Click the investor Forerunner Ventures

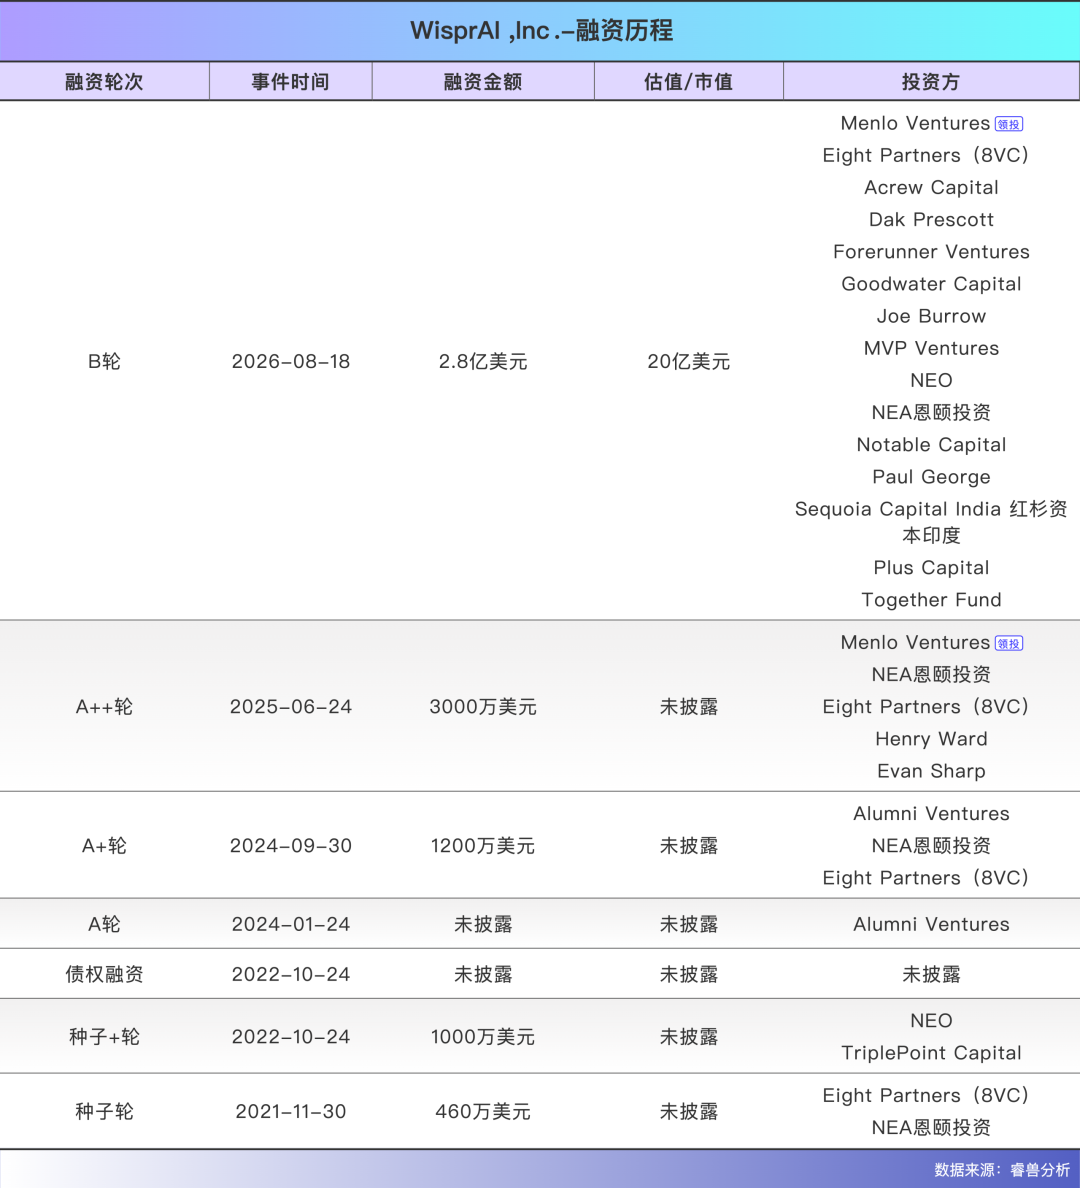pyautogui.click(x=931, y=252)
